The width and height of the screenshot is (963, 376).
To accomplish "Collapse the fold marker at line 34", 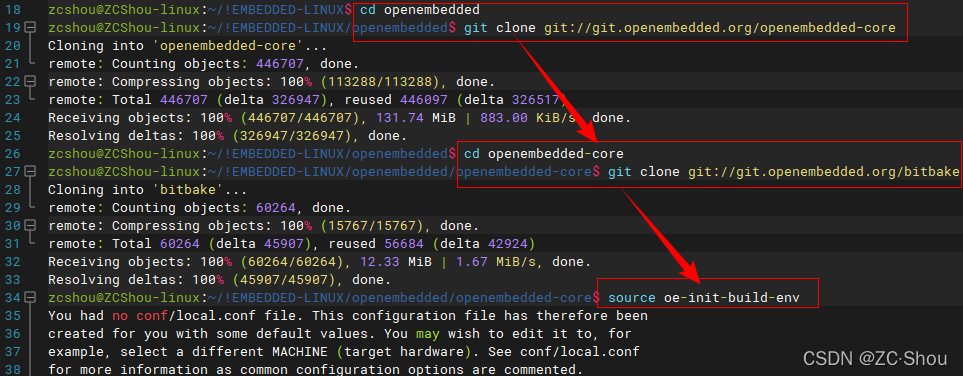I will tap(31, 298).
